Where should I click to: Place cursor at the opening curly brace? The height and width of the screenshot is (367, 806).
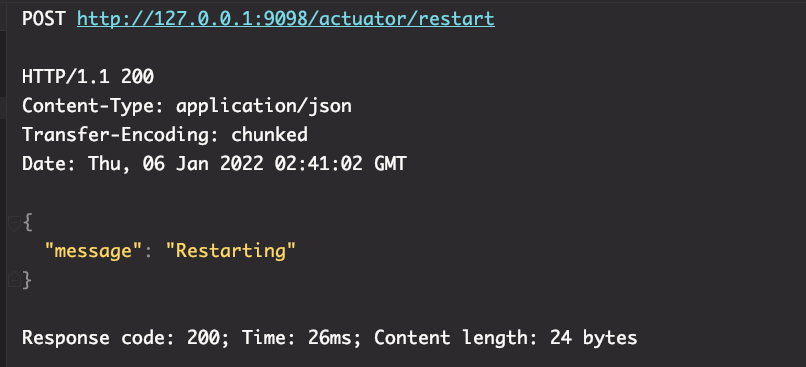pyautogui.click(x=27, y=223)
